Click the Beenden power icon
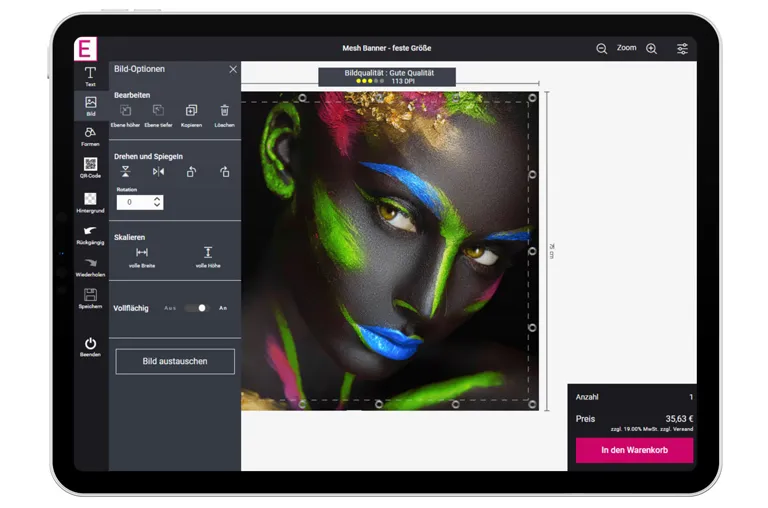Screen dimensions: 768x508 [x=90, y=345]
